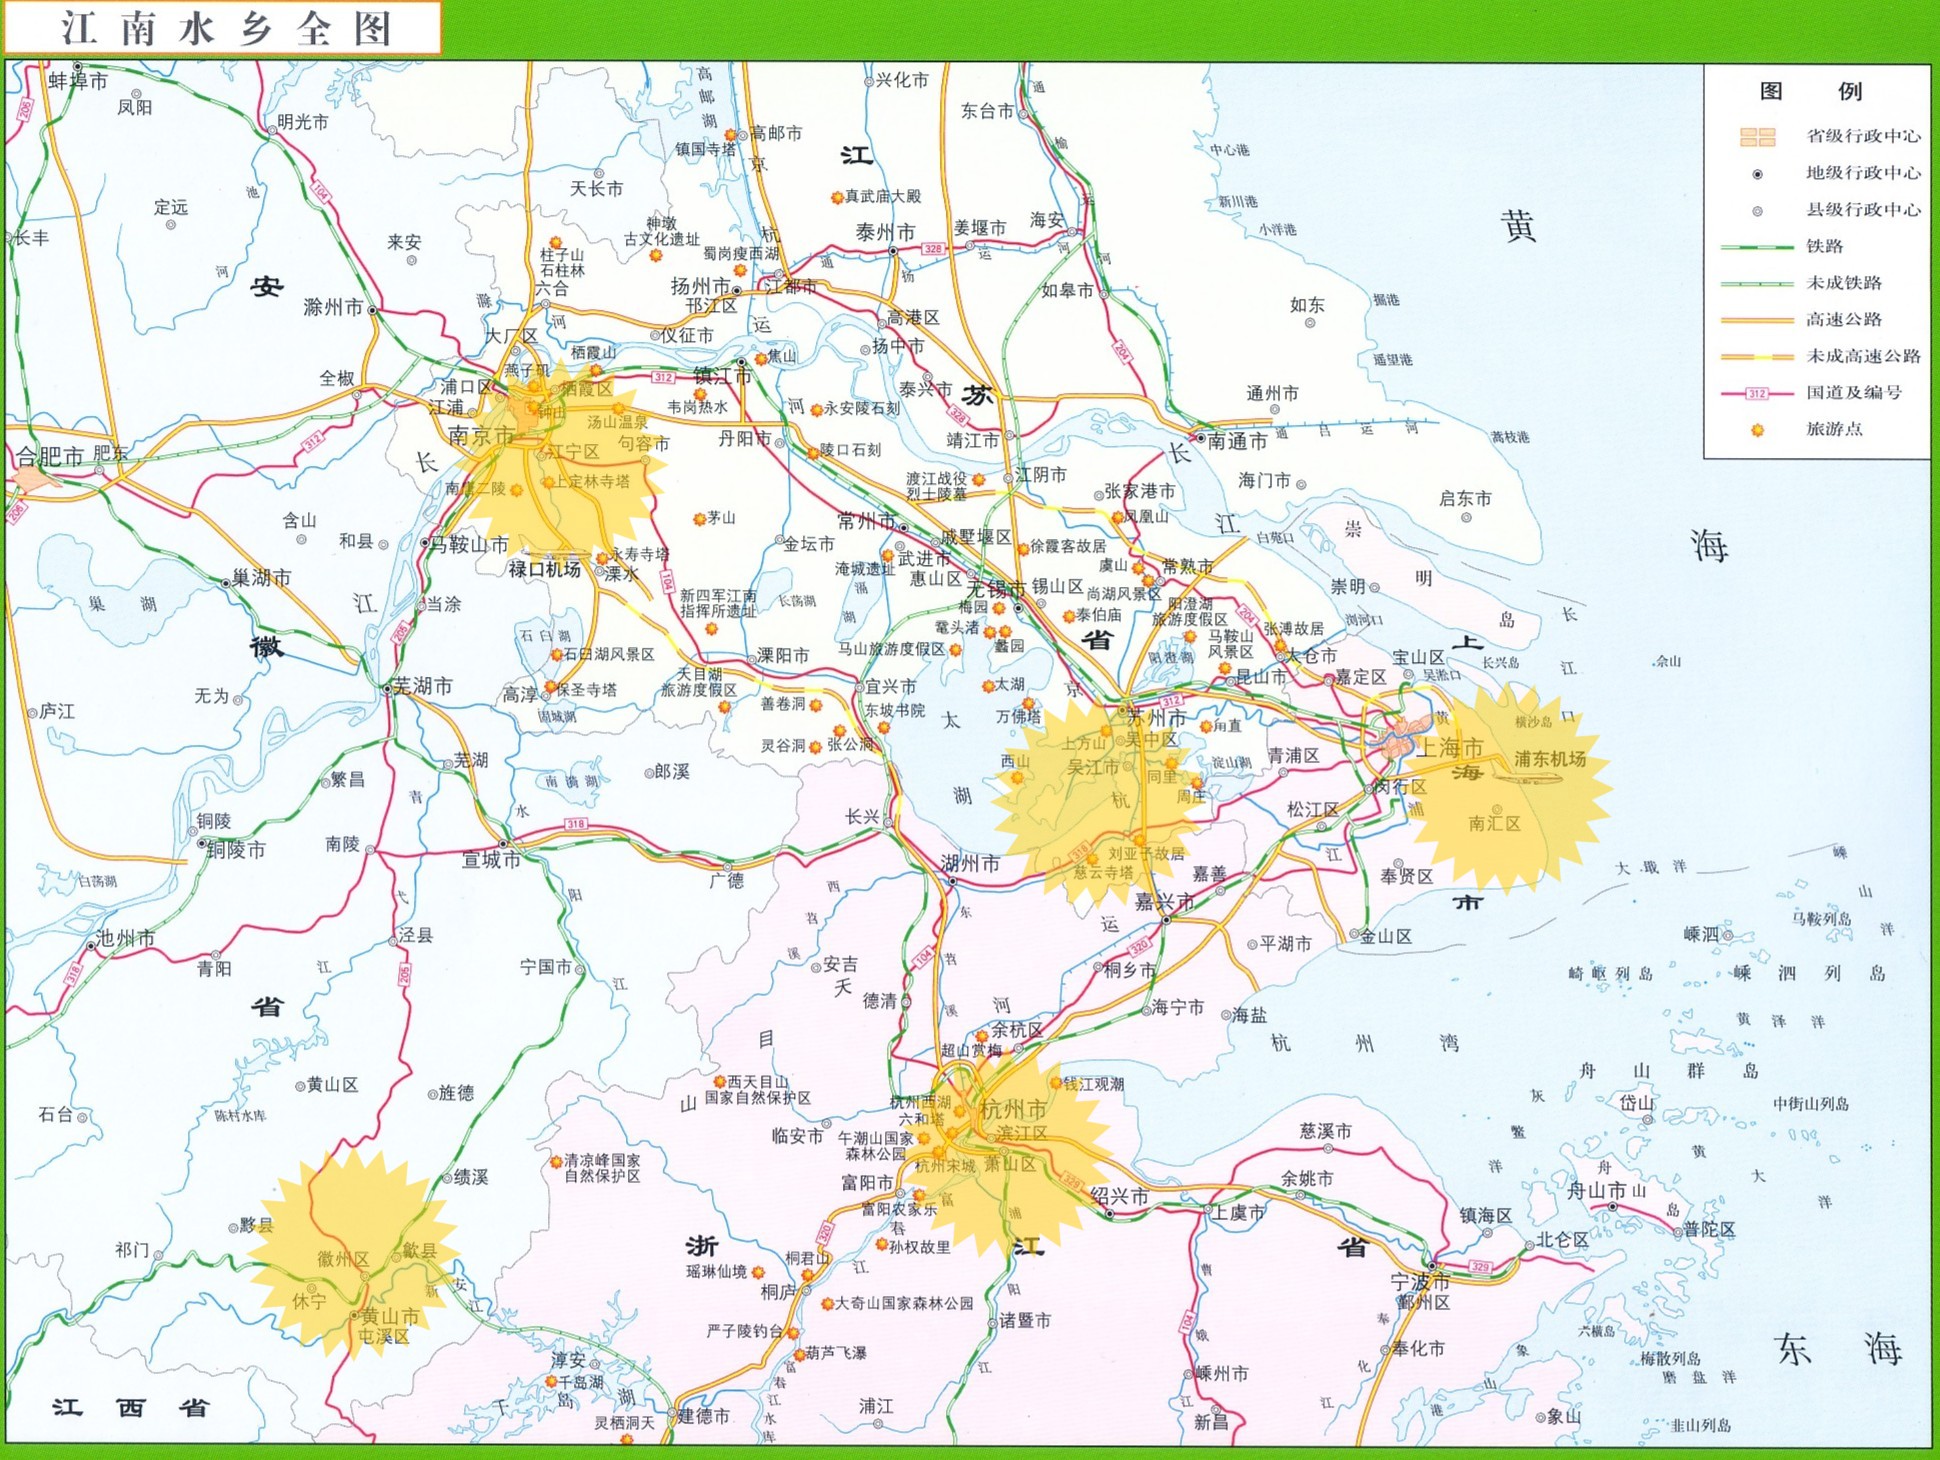Click the tourist marker beside 真武庙大殿
The height and width of the screenshot is (1460, 1940).
[x=837, y=198]
